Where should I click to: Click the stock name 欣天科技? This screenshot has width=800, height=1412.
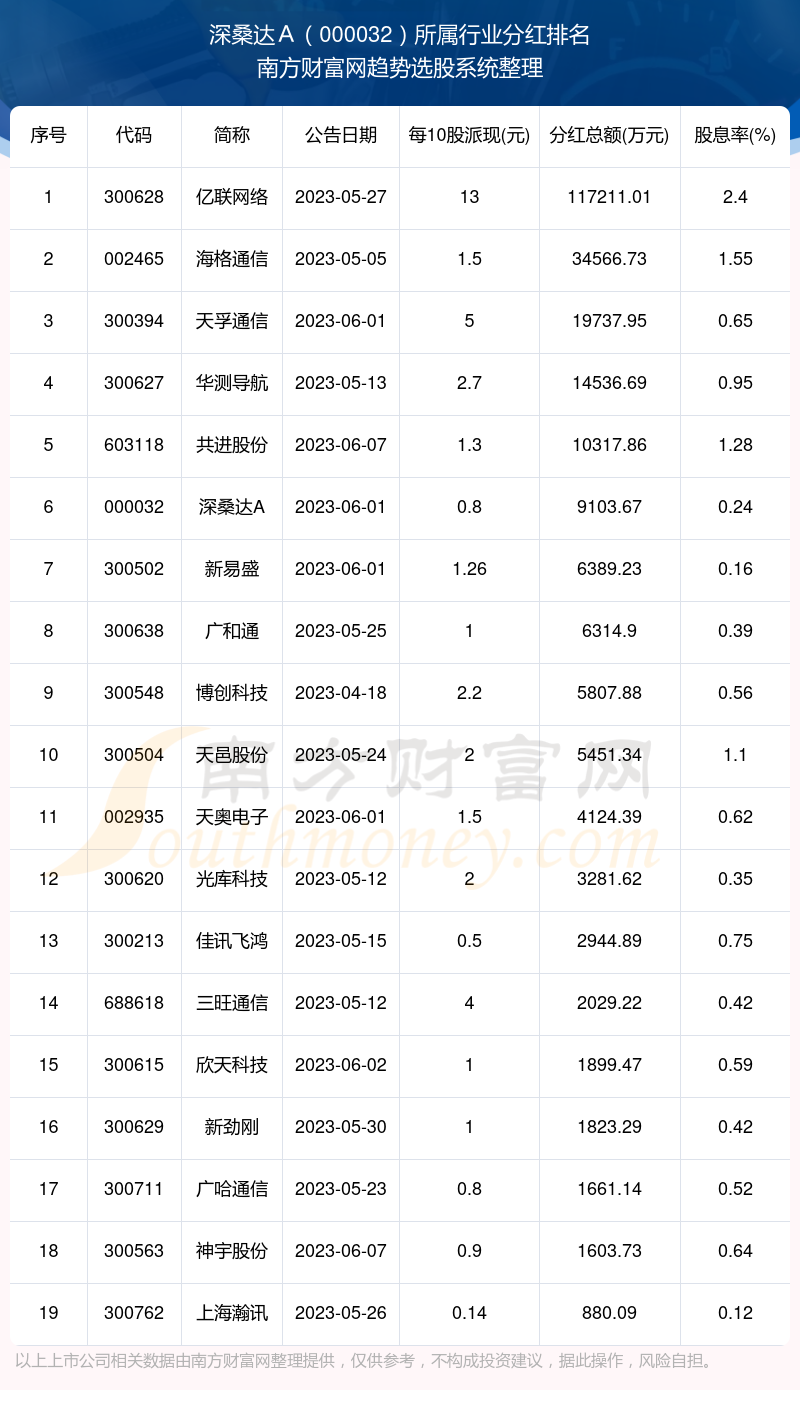232,1065
